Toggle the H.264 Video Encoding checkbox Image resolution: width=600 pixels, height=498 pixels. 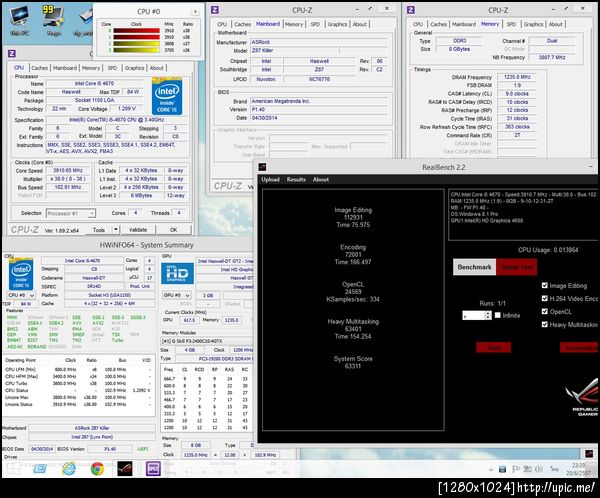click(545, 298)
